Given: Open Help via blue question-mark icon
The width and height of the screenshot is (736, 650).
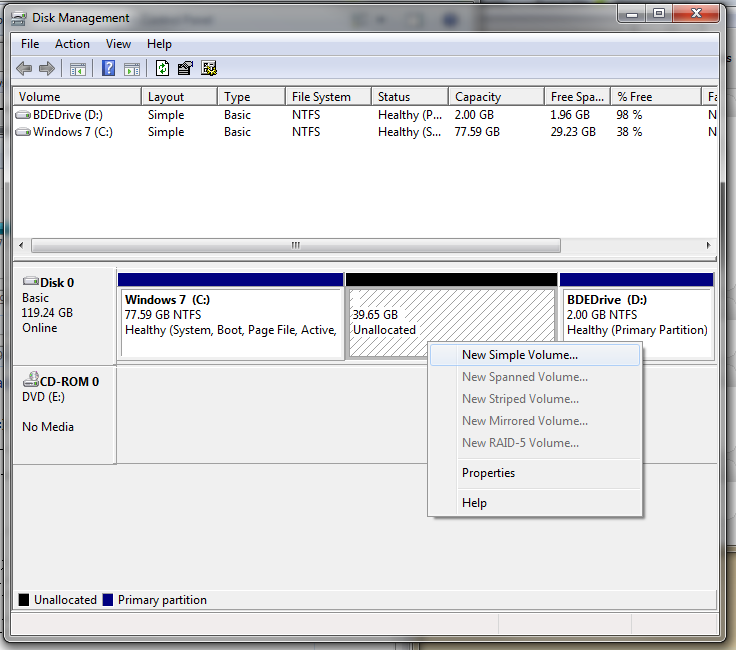Looking at the screenshot, I should [108, 69].
